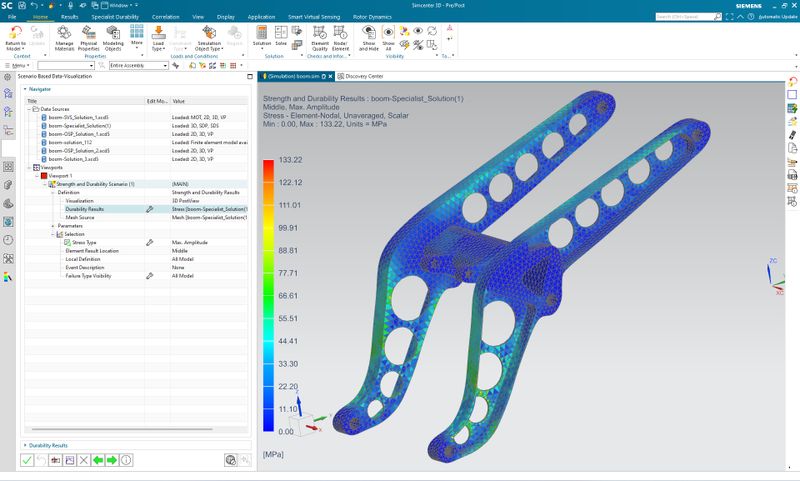Click the green check apply icon
The height and width of the screenshot is (481, 800).
coord(27,460)
